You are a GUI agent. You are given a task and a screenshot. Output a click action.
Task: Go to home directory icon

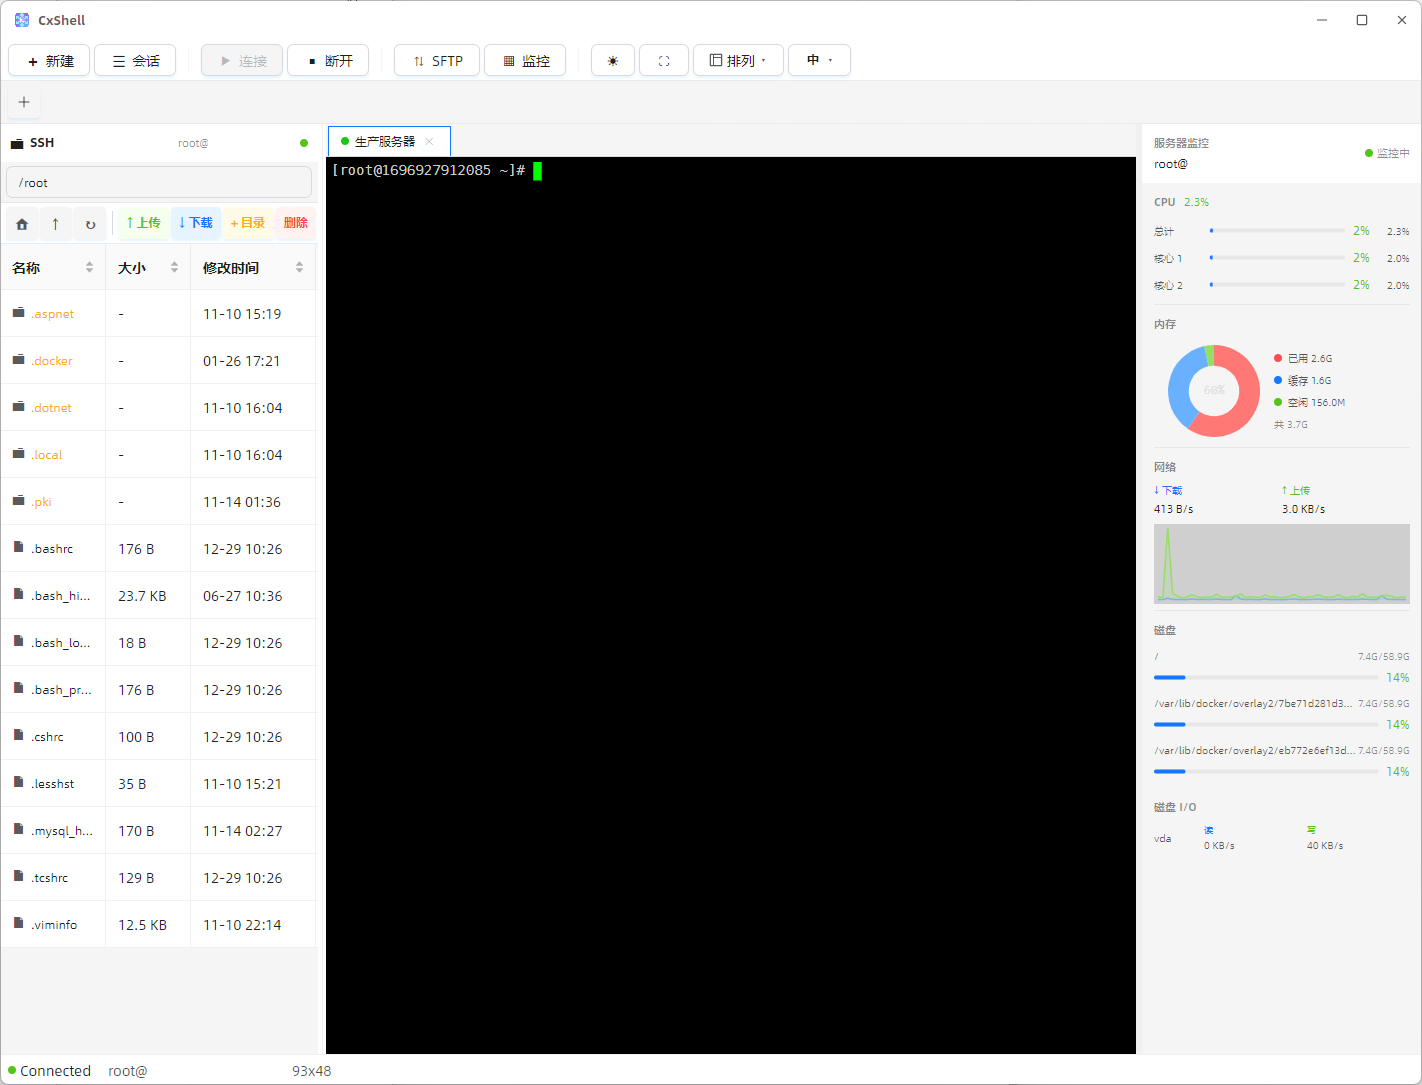click(x=22, y=224)
